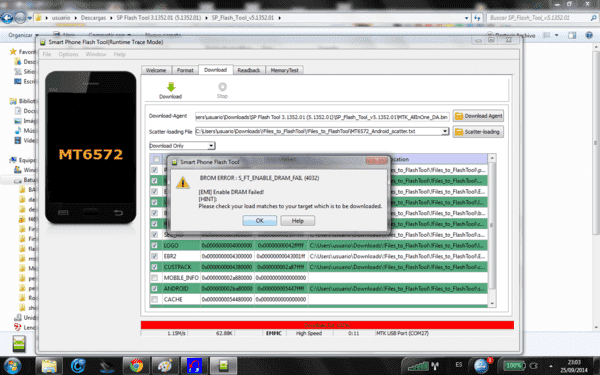
Task: Confirm the BROM error with OK
Action: [259, 221]
